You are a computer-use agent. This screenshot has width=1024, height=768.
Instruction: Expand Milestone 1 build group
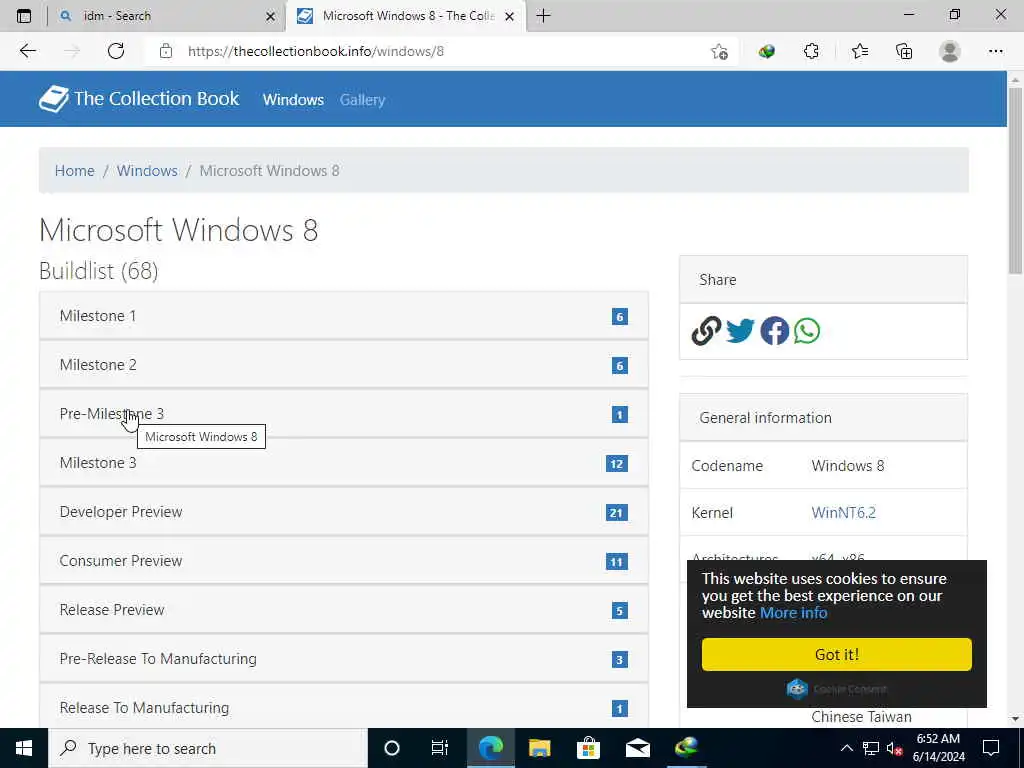click(x=344, y=316)
